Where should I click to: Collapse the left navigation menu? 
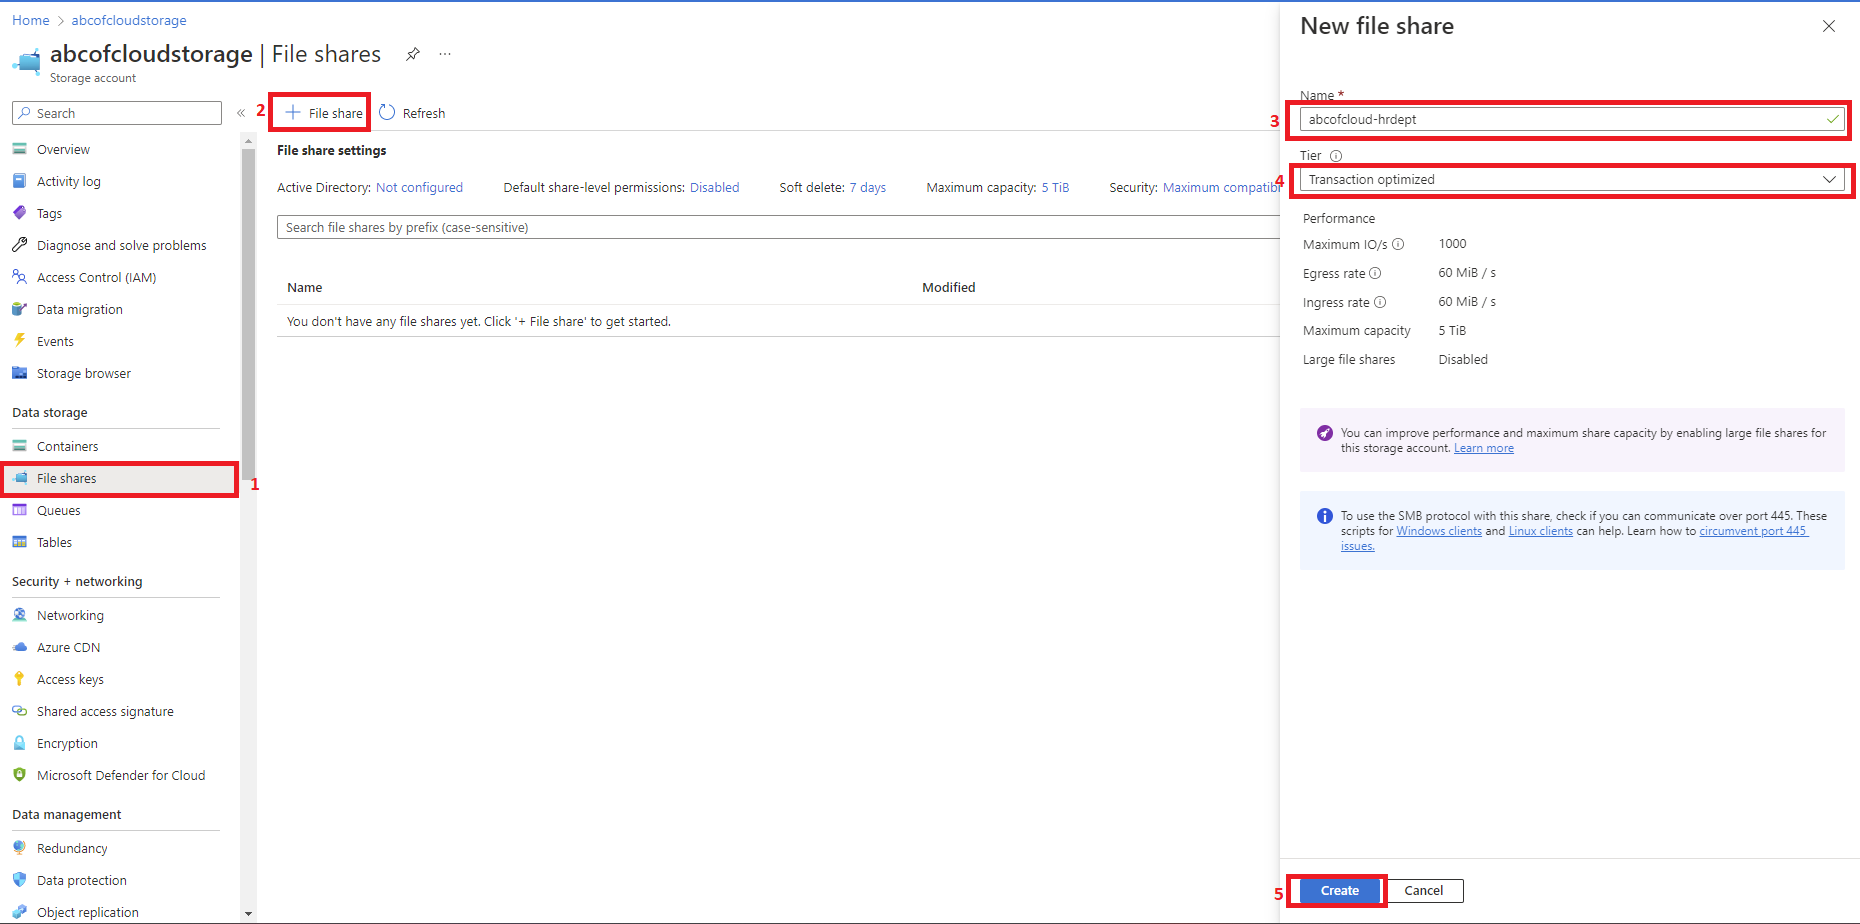pyautogui.click(x=241, y=113)
